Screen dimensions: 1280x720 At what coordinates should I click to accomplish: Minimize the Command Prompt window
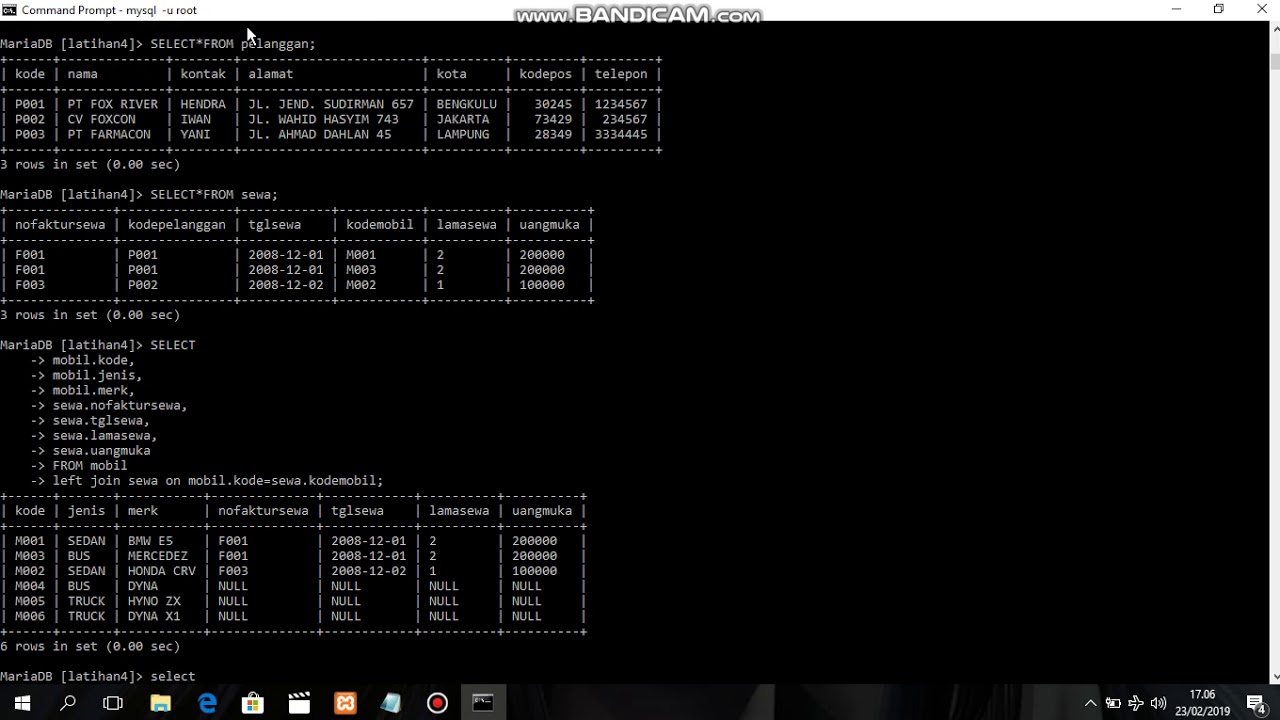coord(1176,10)
